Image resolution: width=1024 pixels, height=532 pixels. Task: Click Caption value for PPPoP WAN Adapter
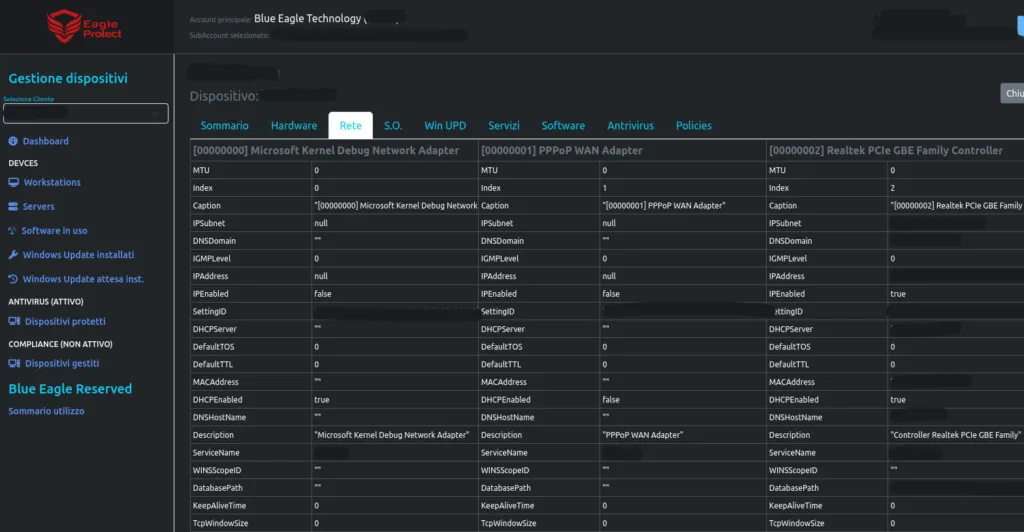(664, 206)
